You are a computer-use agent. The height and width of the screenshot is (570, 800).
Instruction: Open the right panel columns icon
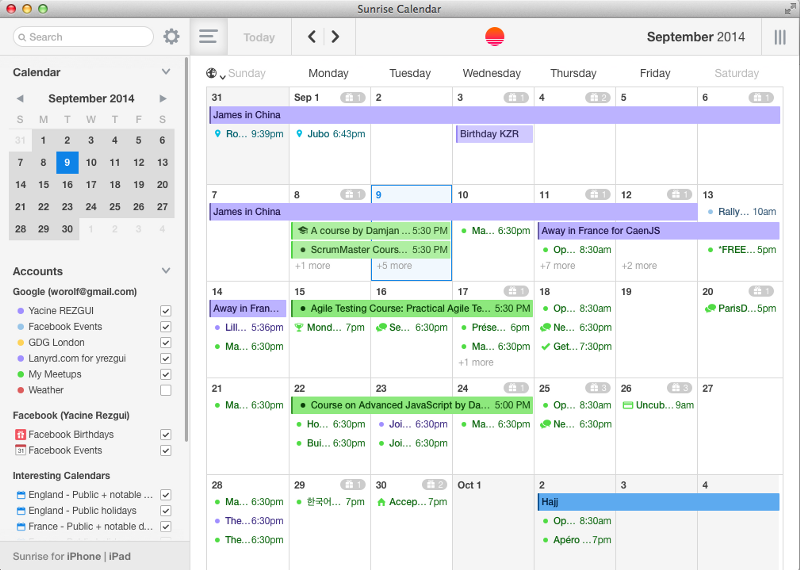780,37
